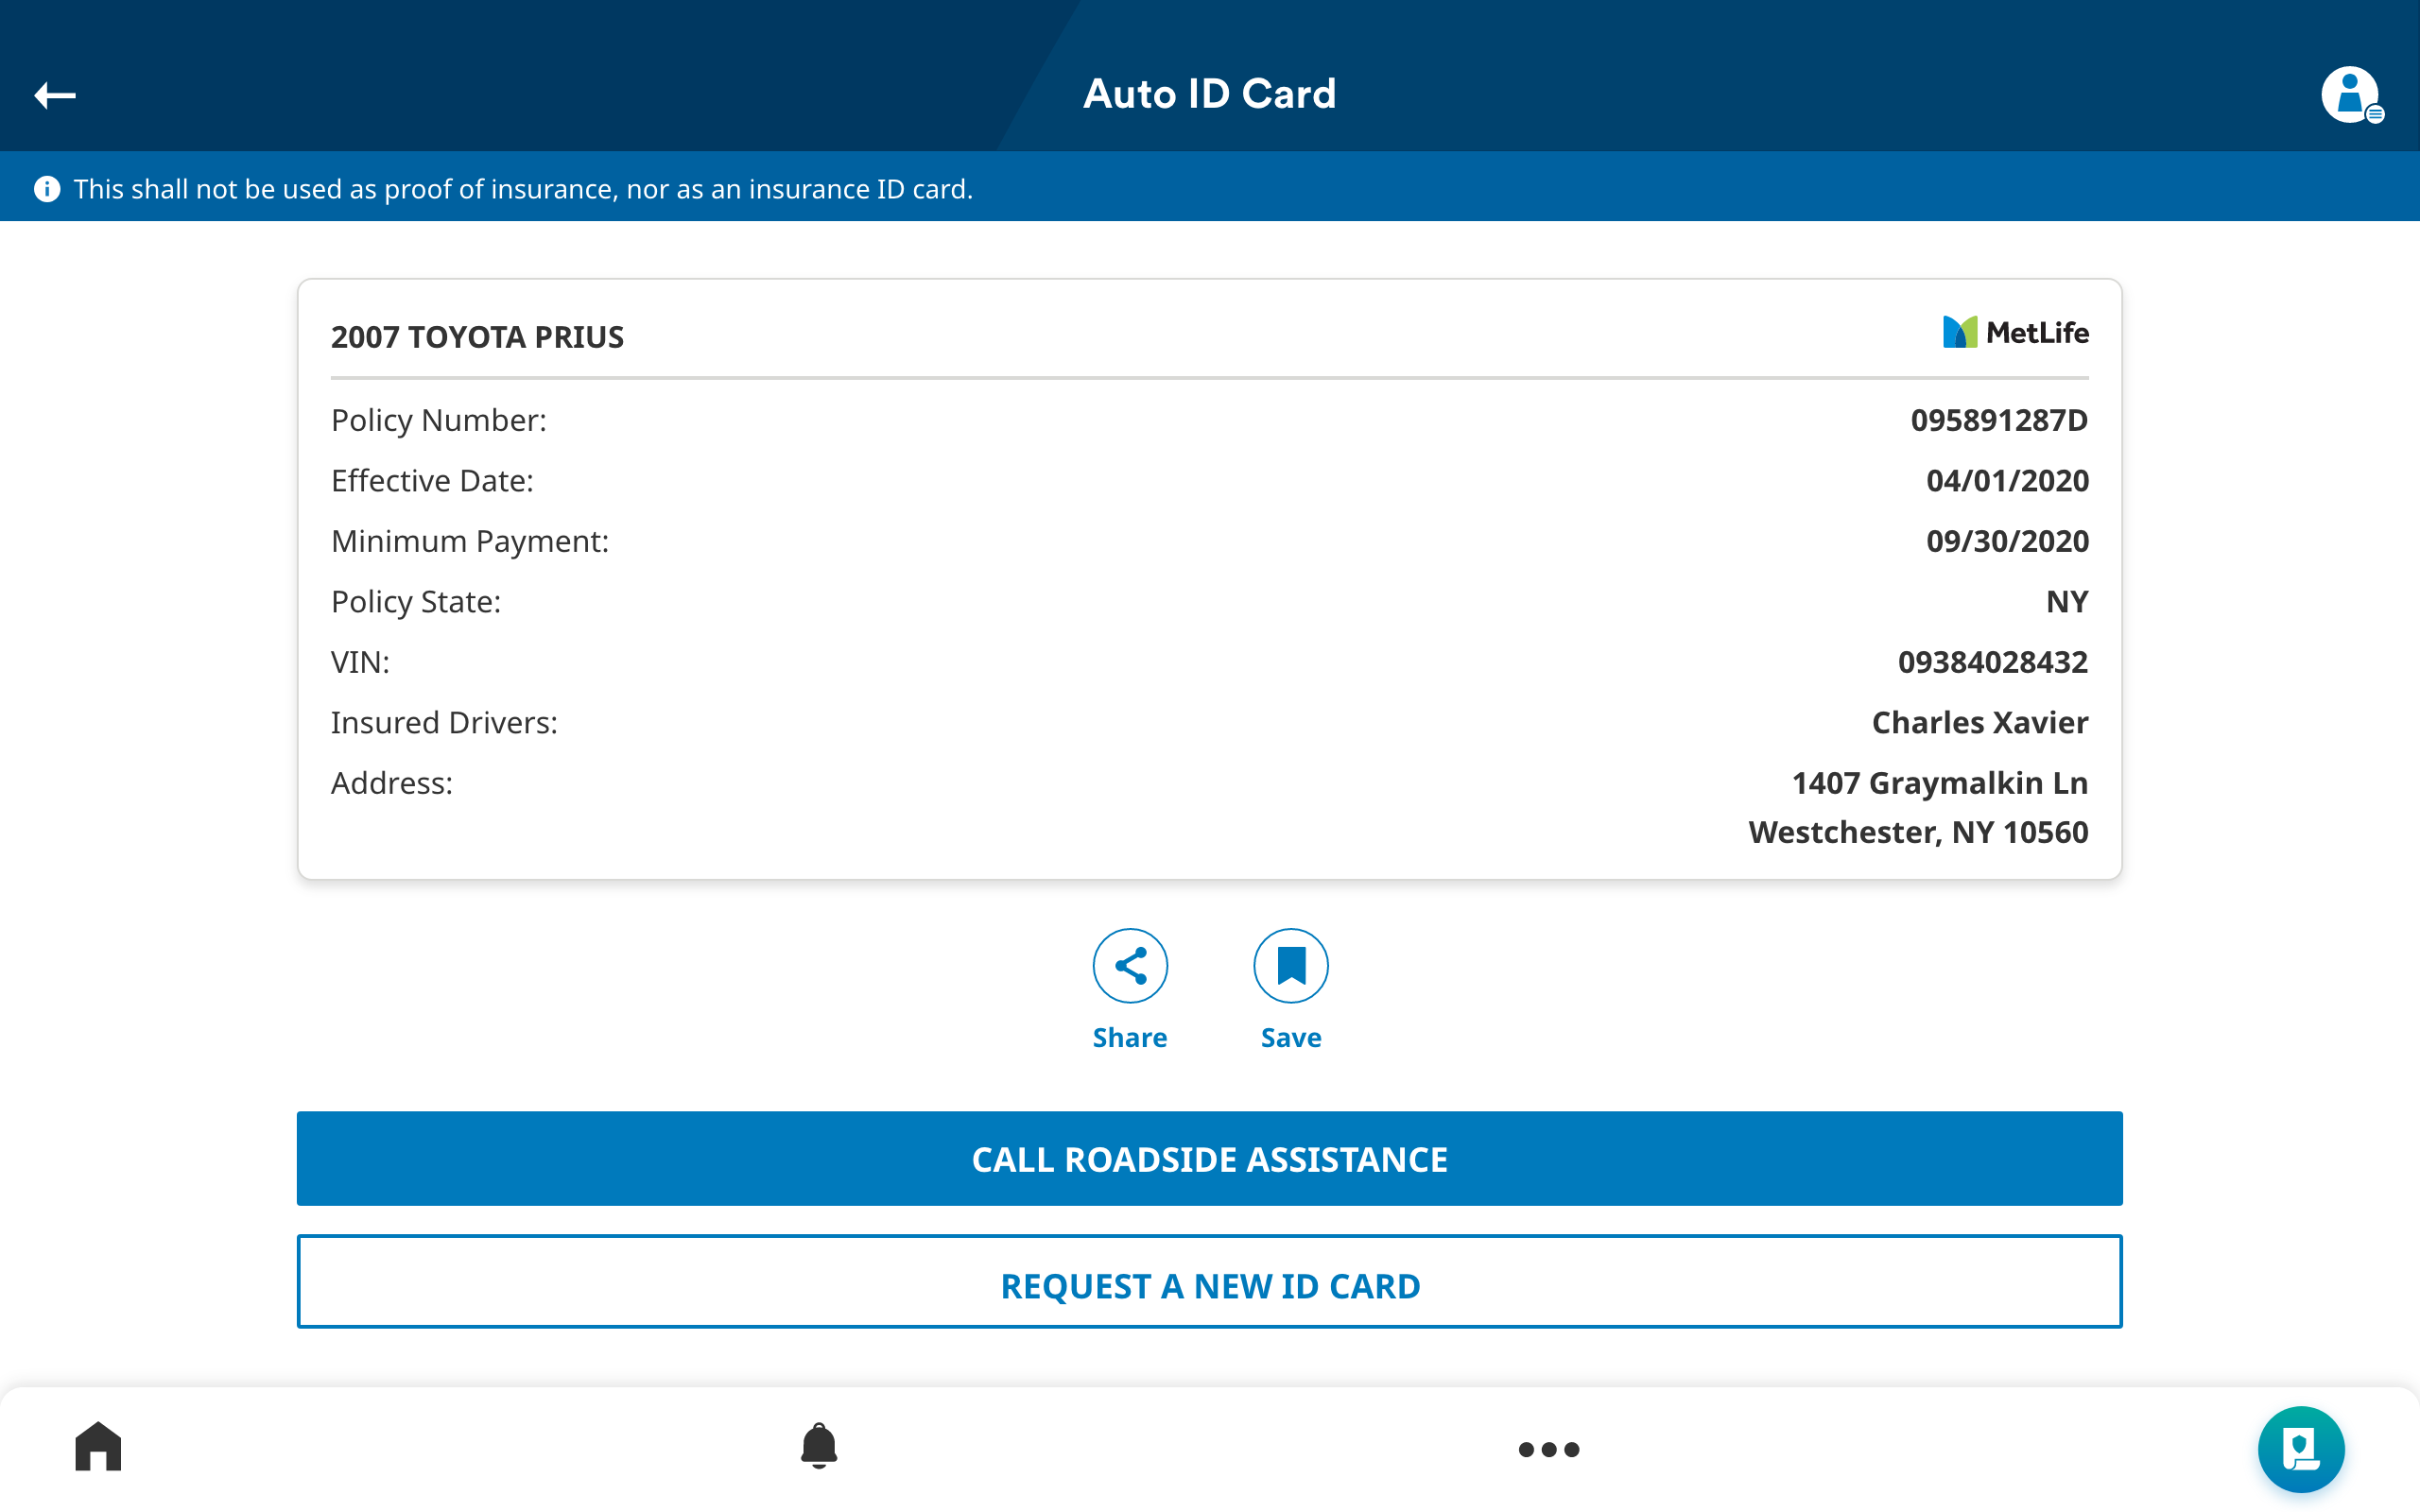Select the Auto ID Card title
2420x1512 pixels.
point(1210,94)
